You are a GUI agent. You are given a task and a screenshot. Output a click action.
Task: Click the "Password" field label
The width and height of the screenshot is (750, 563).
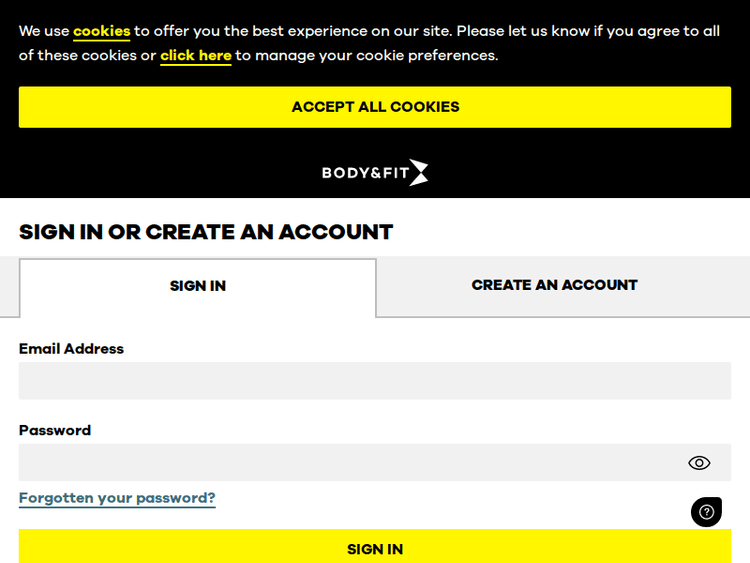[55, 430]
